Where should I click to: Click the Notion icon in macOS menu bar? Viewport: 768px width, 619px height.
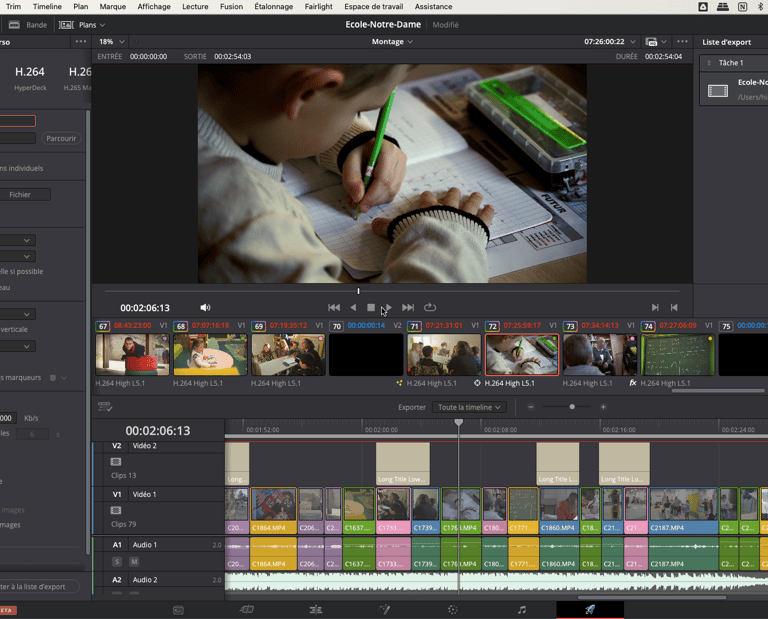pos(743,7)
